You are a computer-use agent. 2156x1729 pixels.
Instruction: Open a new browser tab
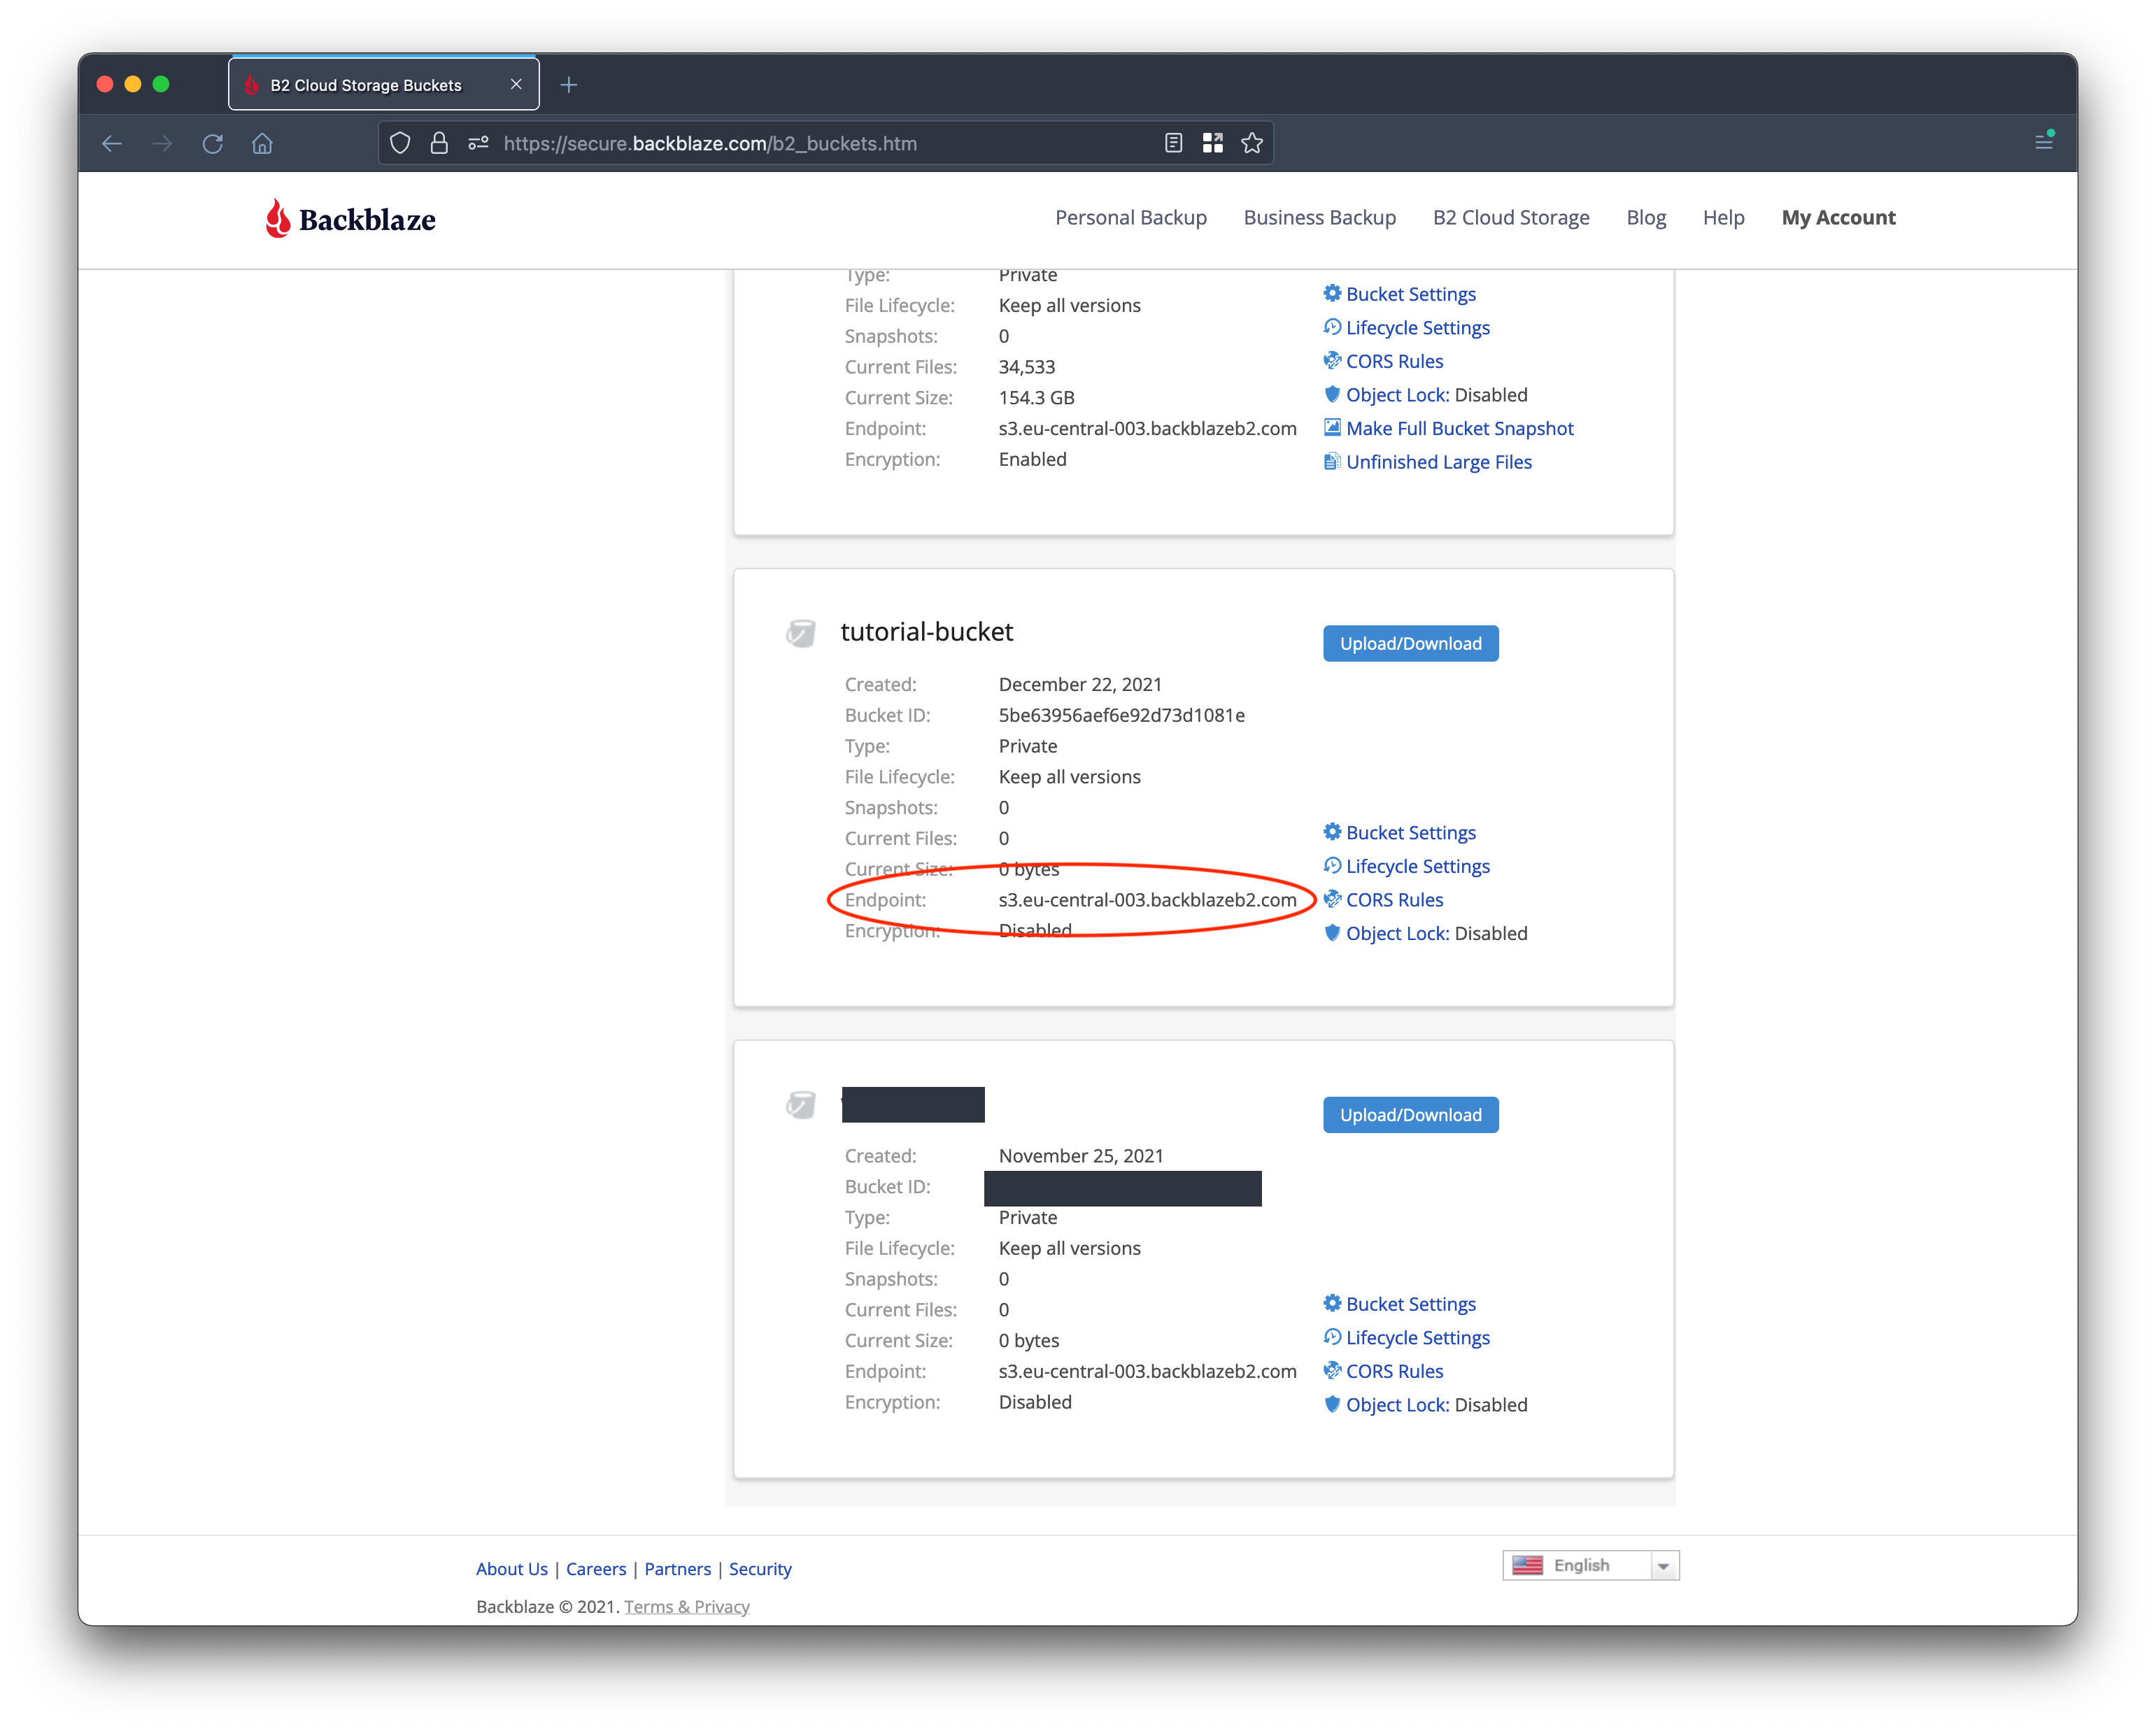[x=569, y=85]
